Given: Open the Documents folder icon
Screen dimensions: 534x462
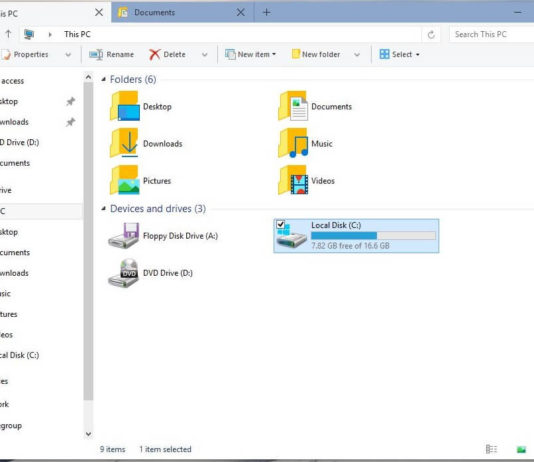Looking at the screenshot, I should (x=293, y=106).
